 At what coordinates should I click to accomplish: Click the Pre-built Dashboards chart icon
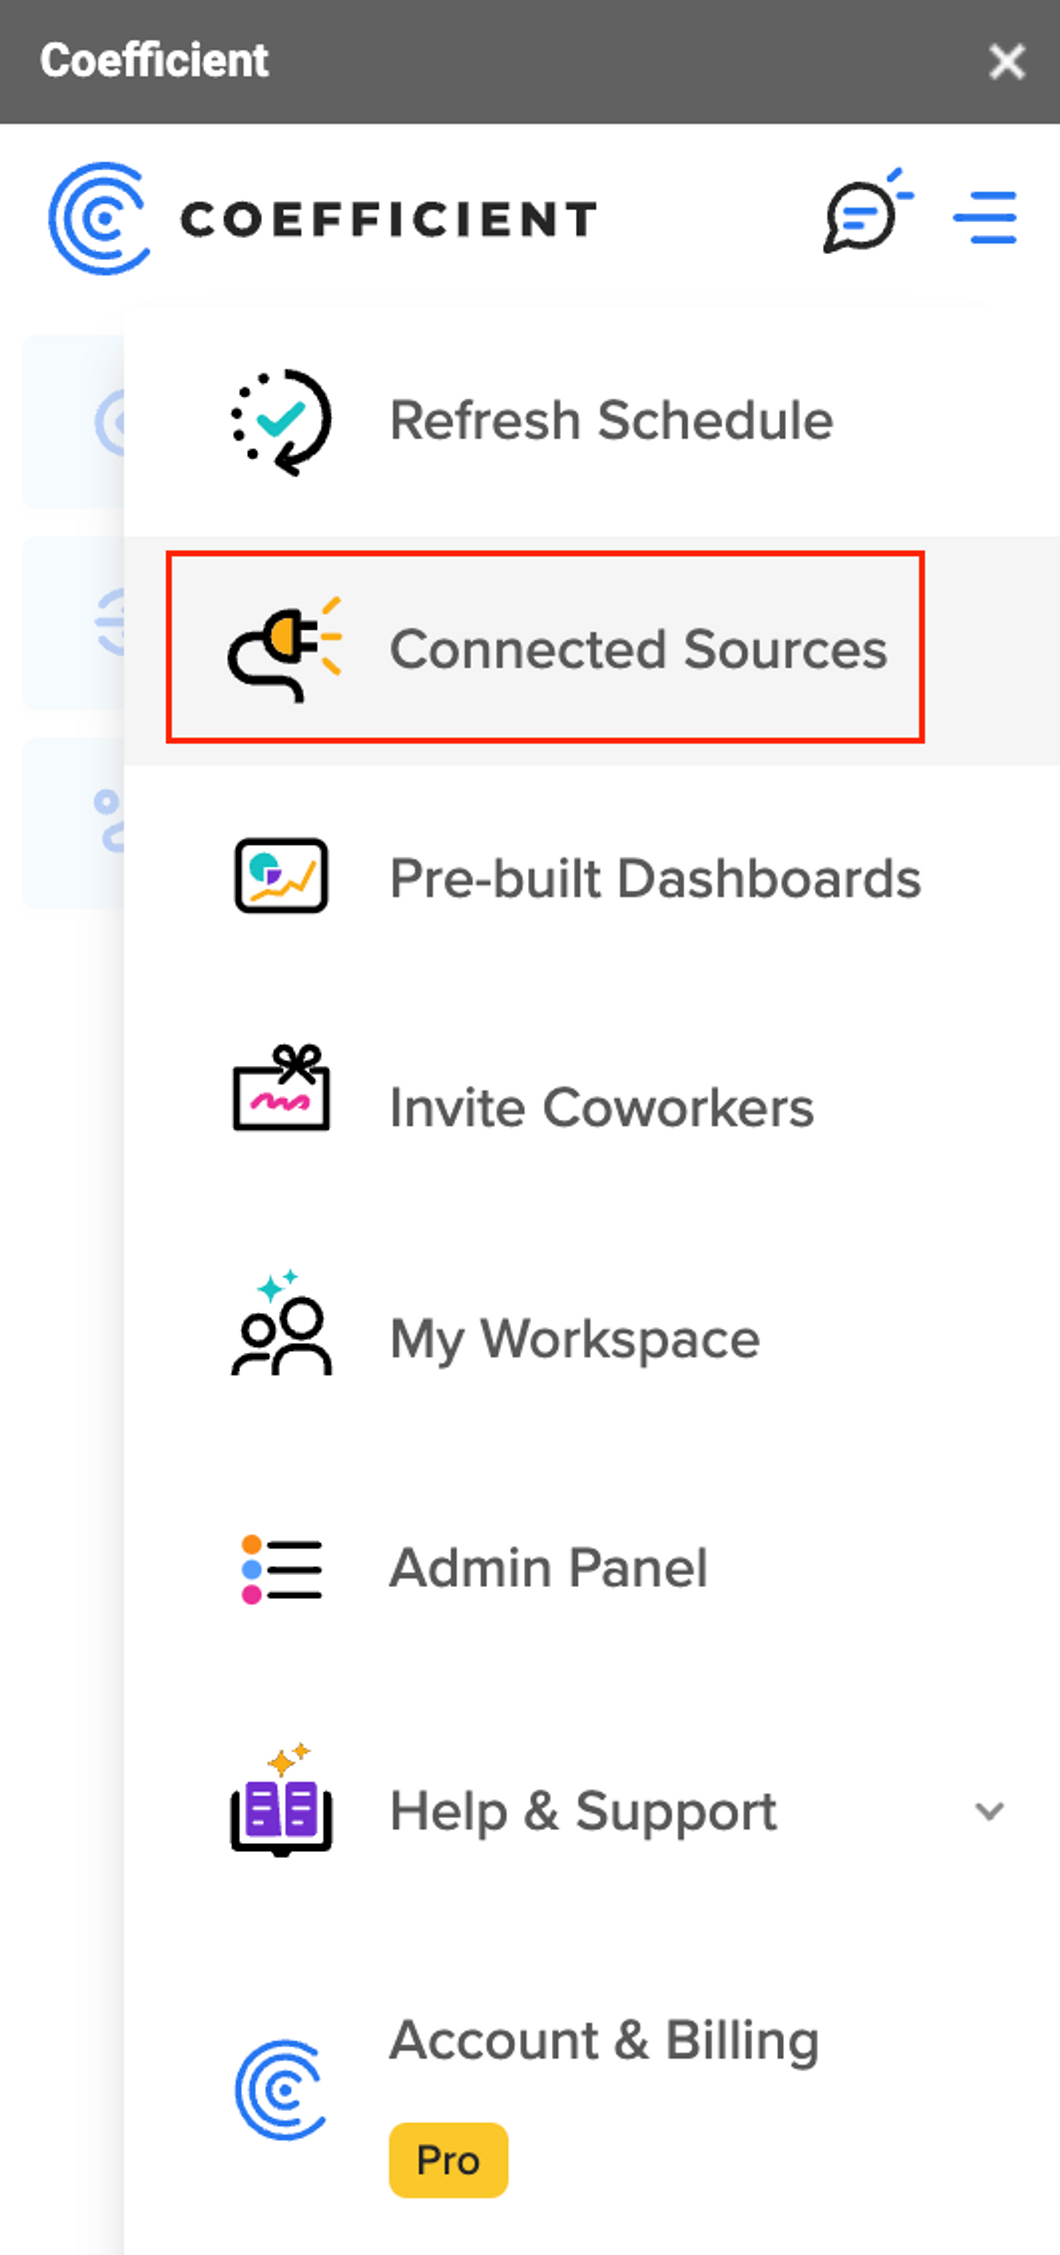(281, 876)
